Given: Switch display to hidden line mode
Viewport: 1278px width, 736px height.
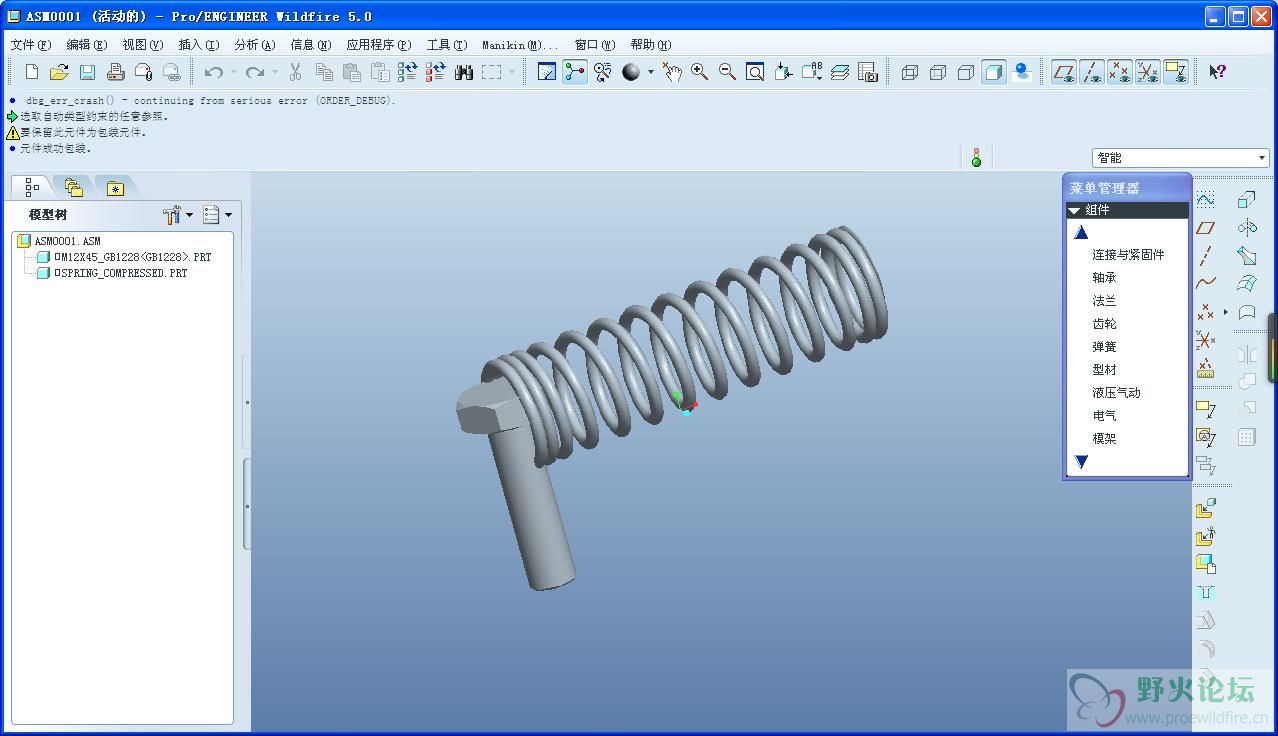Looking at the screenshot, I should pyautogui.click(x=938, y=72).
